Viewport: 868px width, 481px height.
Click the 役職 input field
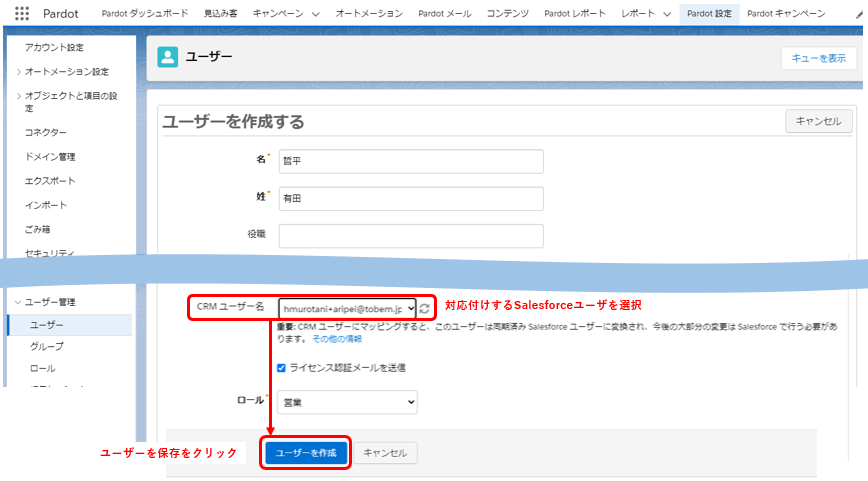(411, 236)
